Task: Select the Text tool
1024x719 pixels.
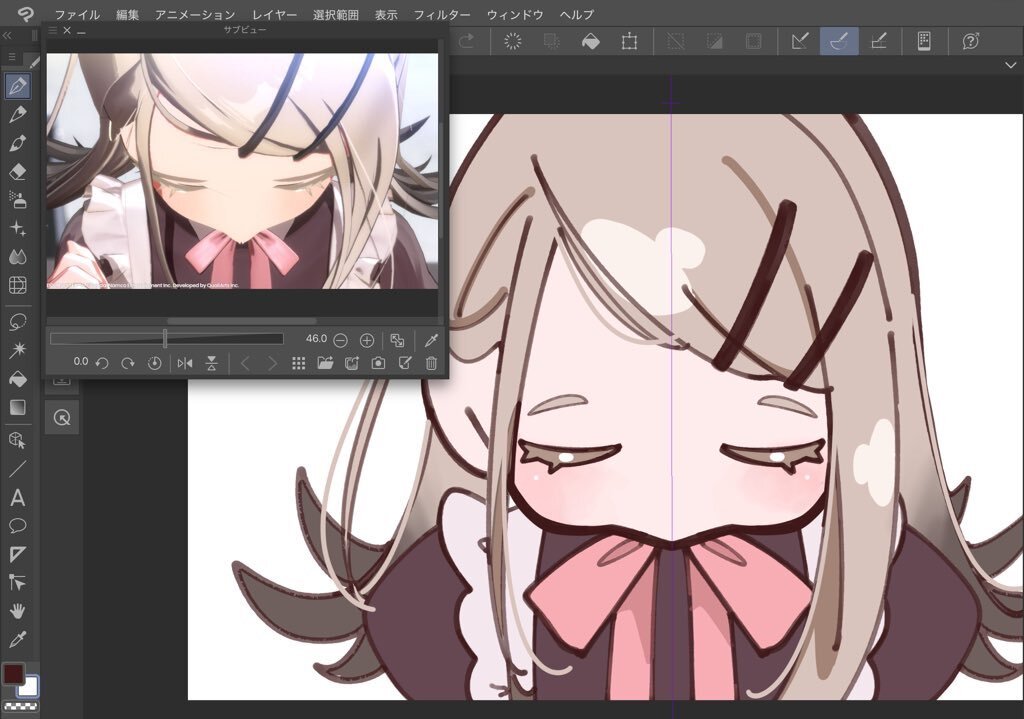Action: click(x=17, y=497)
